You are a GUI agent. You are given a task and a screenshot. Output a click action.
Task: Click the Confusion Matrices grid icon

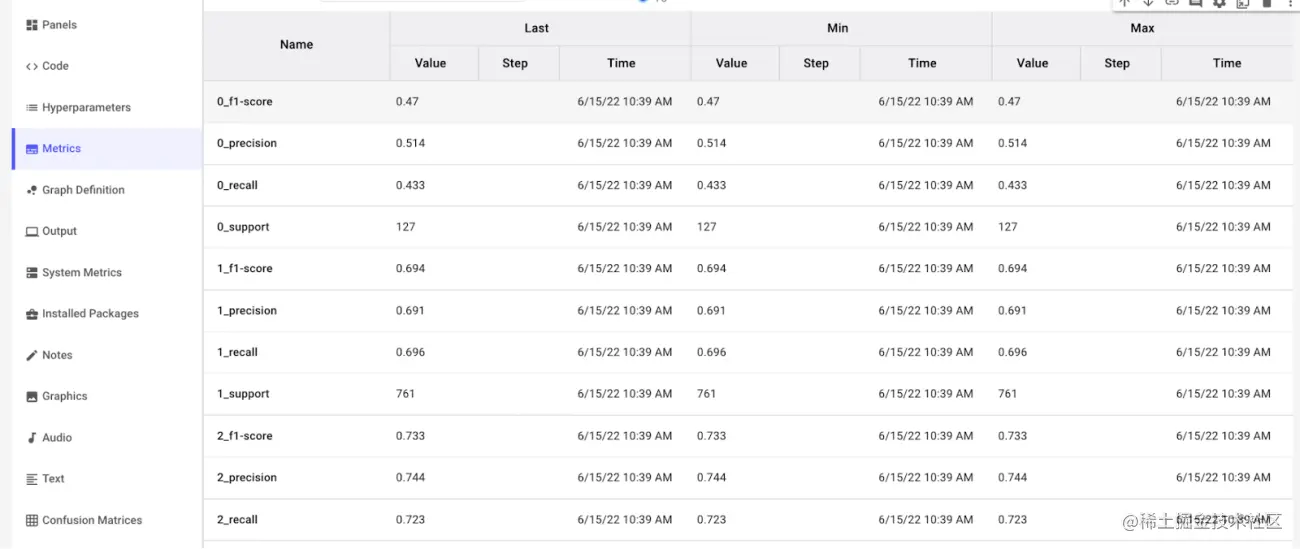click(x=32, y=520)
